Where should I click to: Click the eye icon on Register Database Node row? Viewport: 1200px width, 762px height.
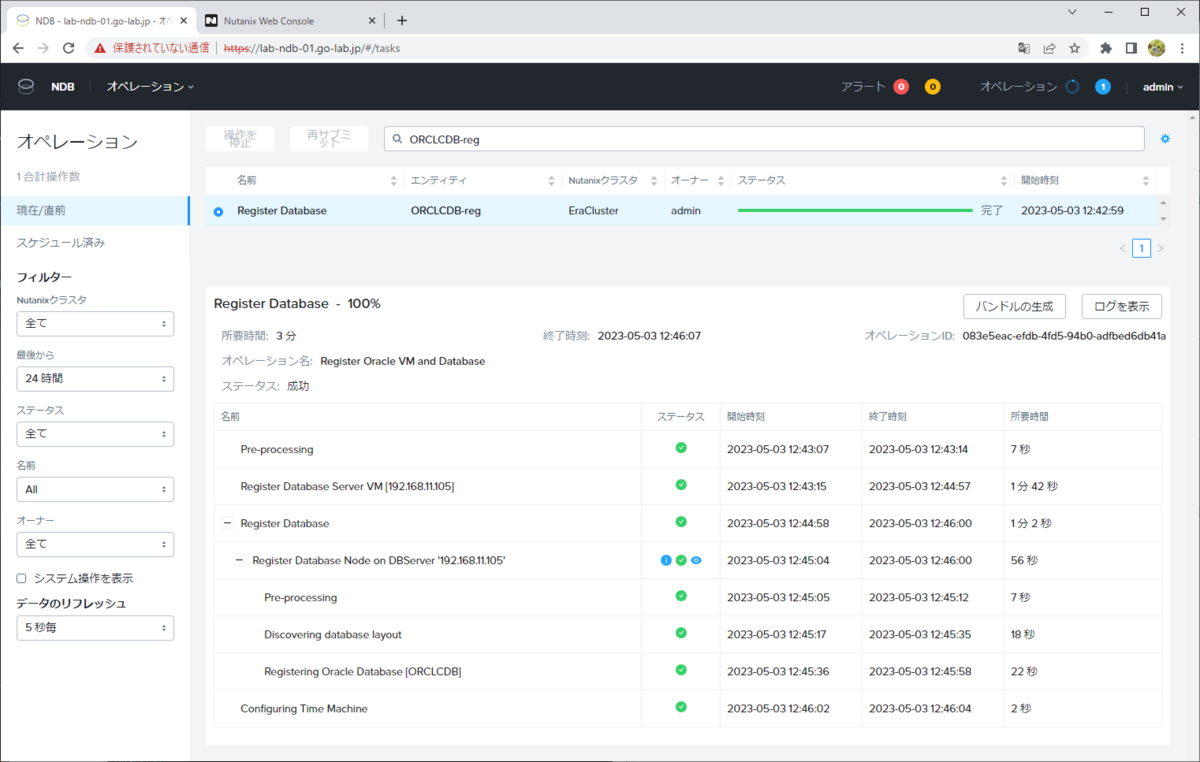pyautogui.click(x=696, y=560)
